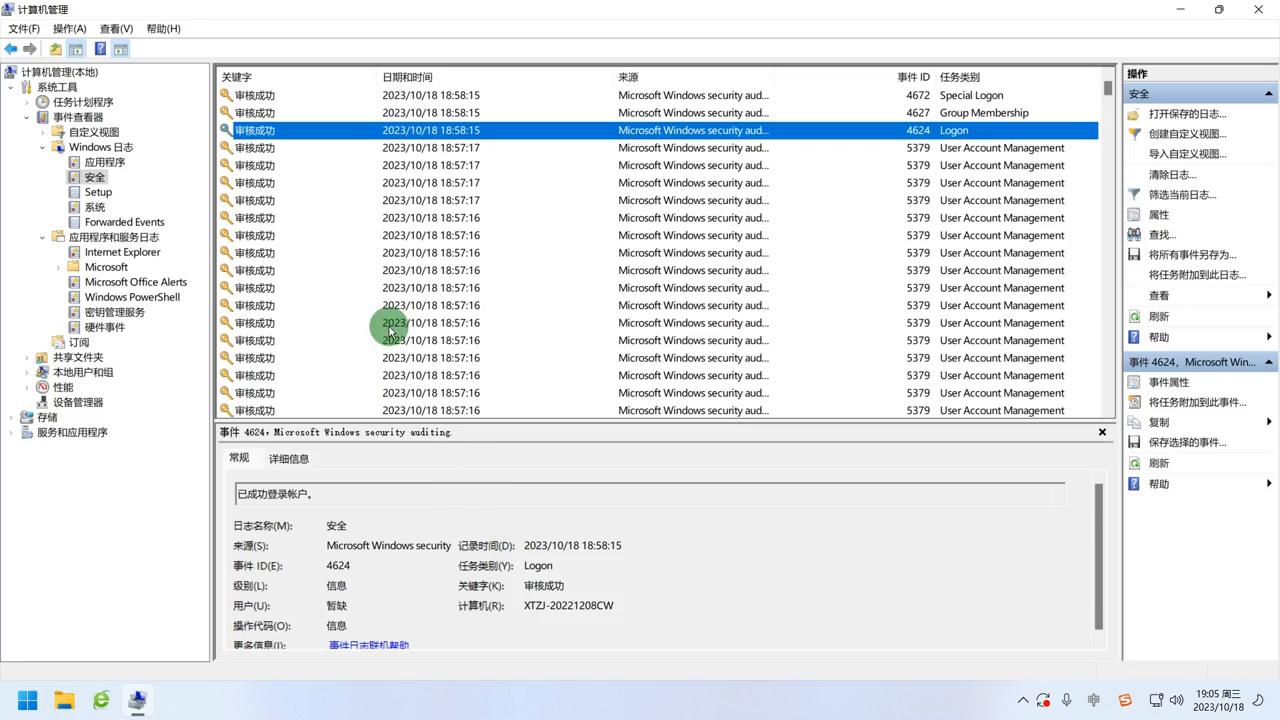The height and width of the screenshot is (720, 1280).
Task: Open 事件属性 with its icon
Action: click(1136, 381)
